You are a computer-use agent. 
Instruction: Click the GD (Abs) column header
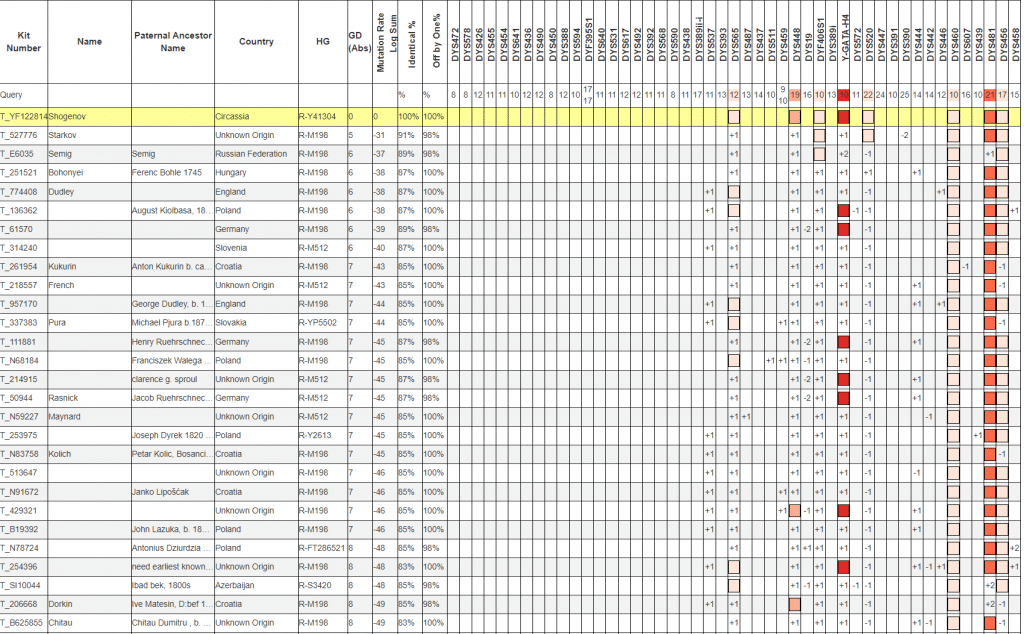click(x=354, y=41)
